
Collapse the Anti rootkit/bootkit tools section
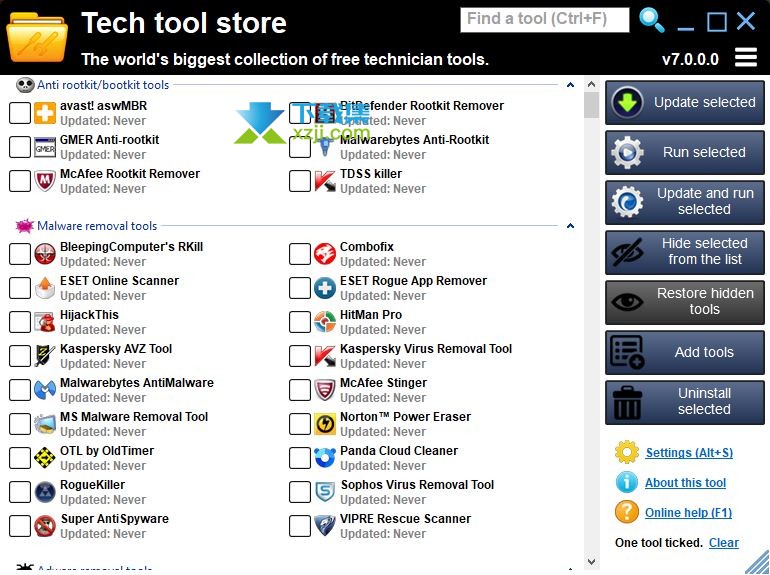570,85
